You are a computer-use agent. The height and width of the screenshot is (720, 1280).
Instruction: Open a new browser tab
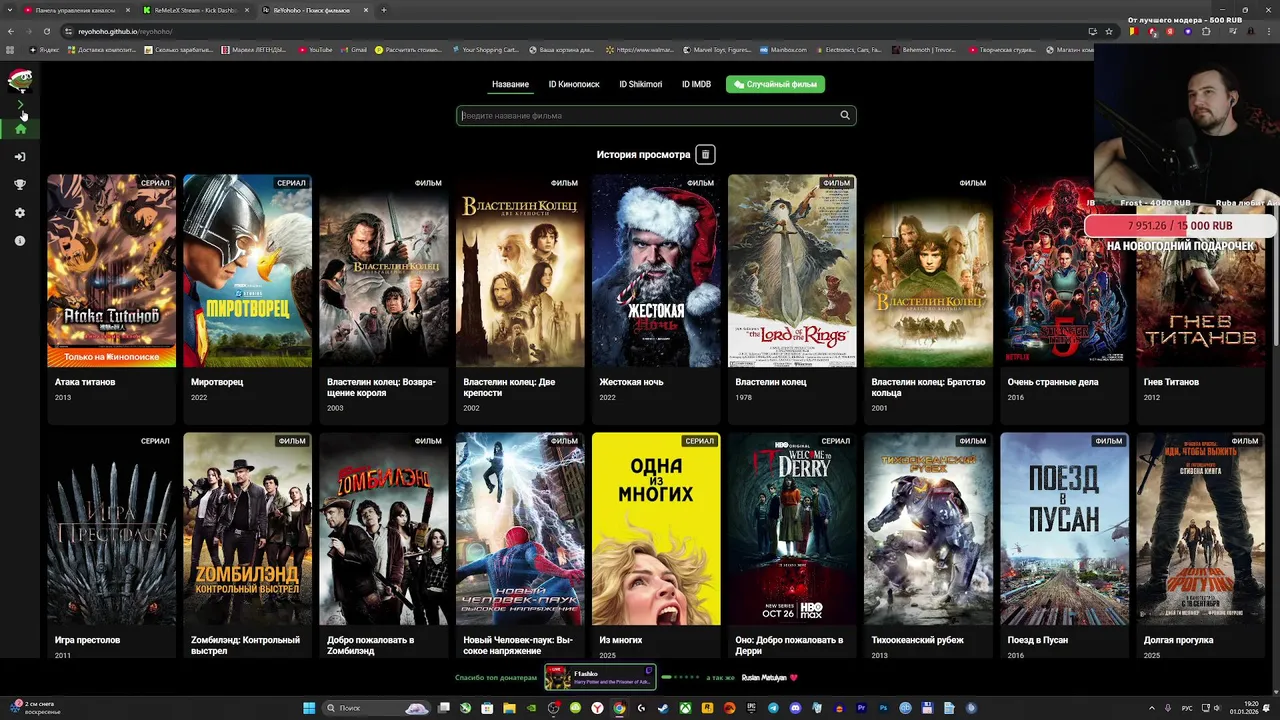(x=383, y=10)
